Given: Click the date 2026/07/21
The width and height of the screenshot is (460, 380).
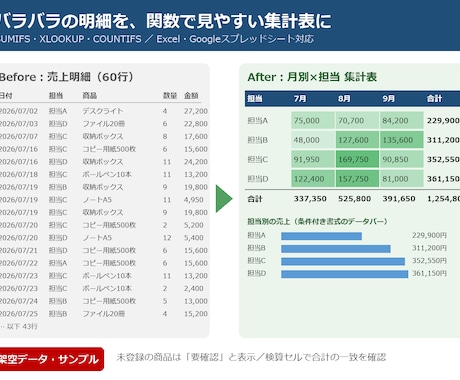Looking at the screenshot, I should pos(19,250).
